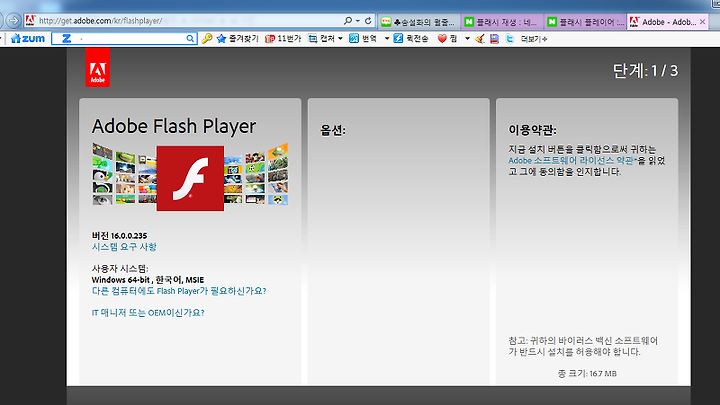Click the red Adobe logo

click(x=98, y=68)
